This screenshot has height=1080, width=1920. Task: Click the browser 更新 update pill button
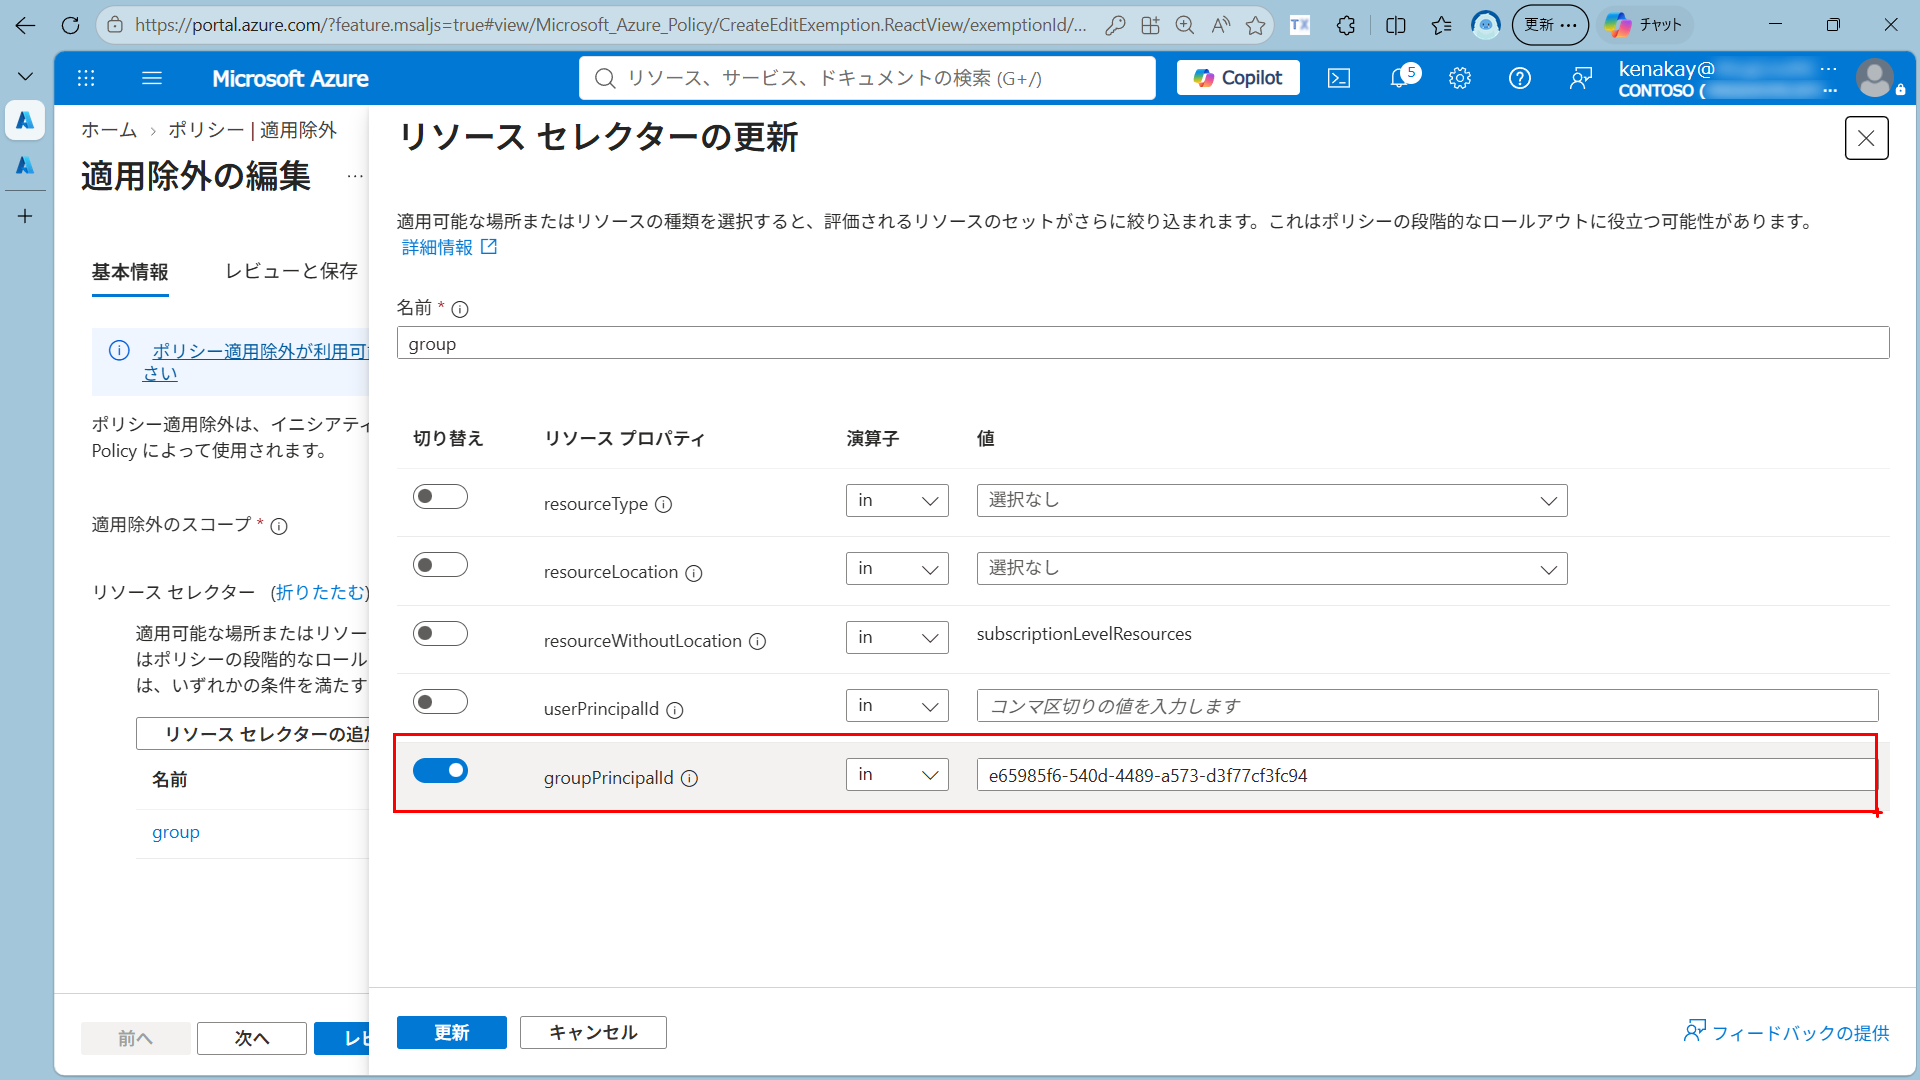click(x=1550, y=25)
